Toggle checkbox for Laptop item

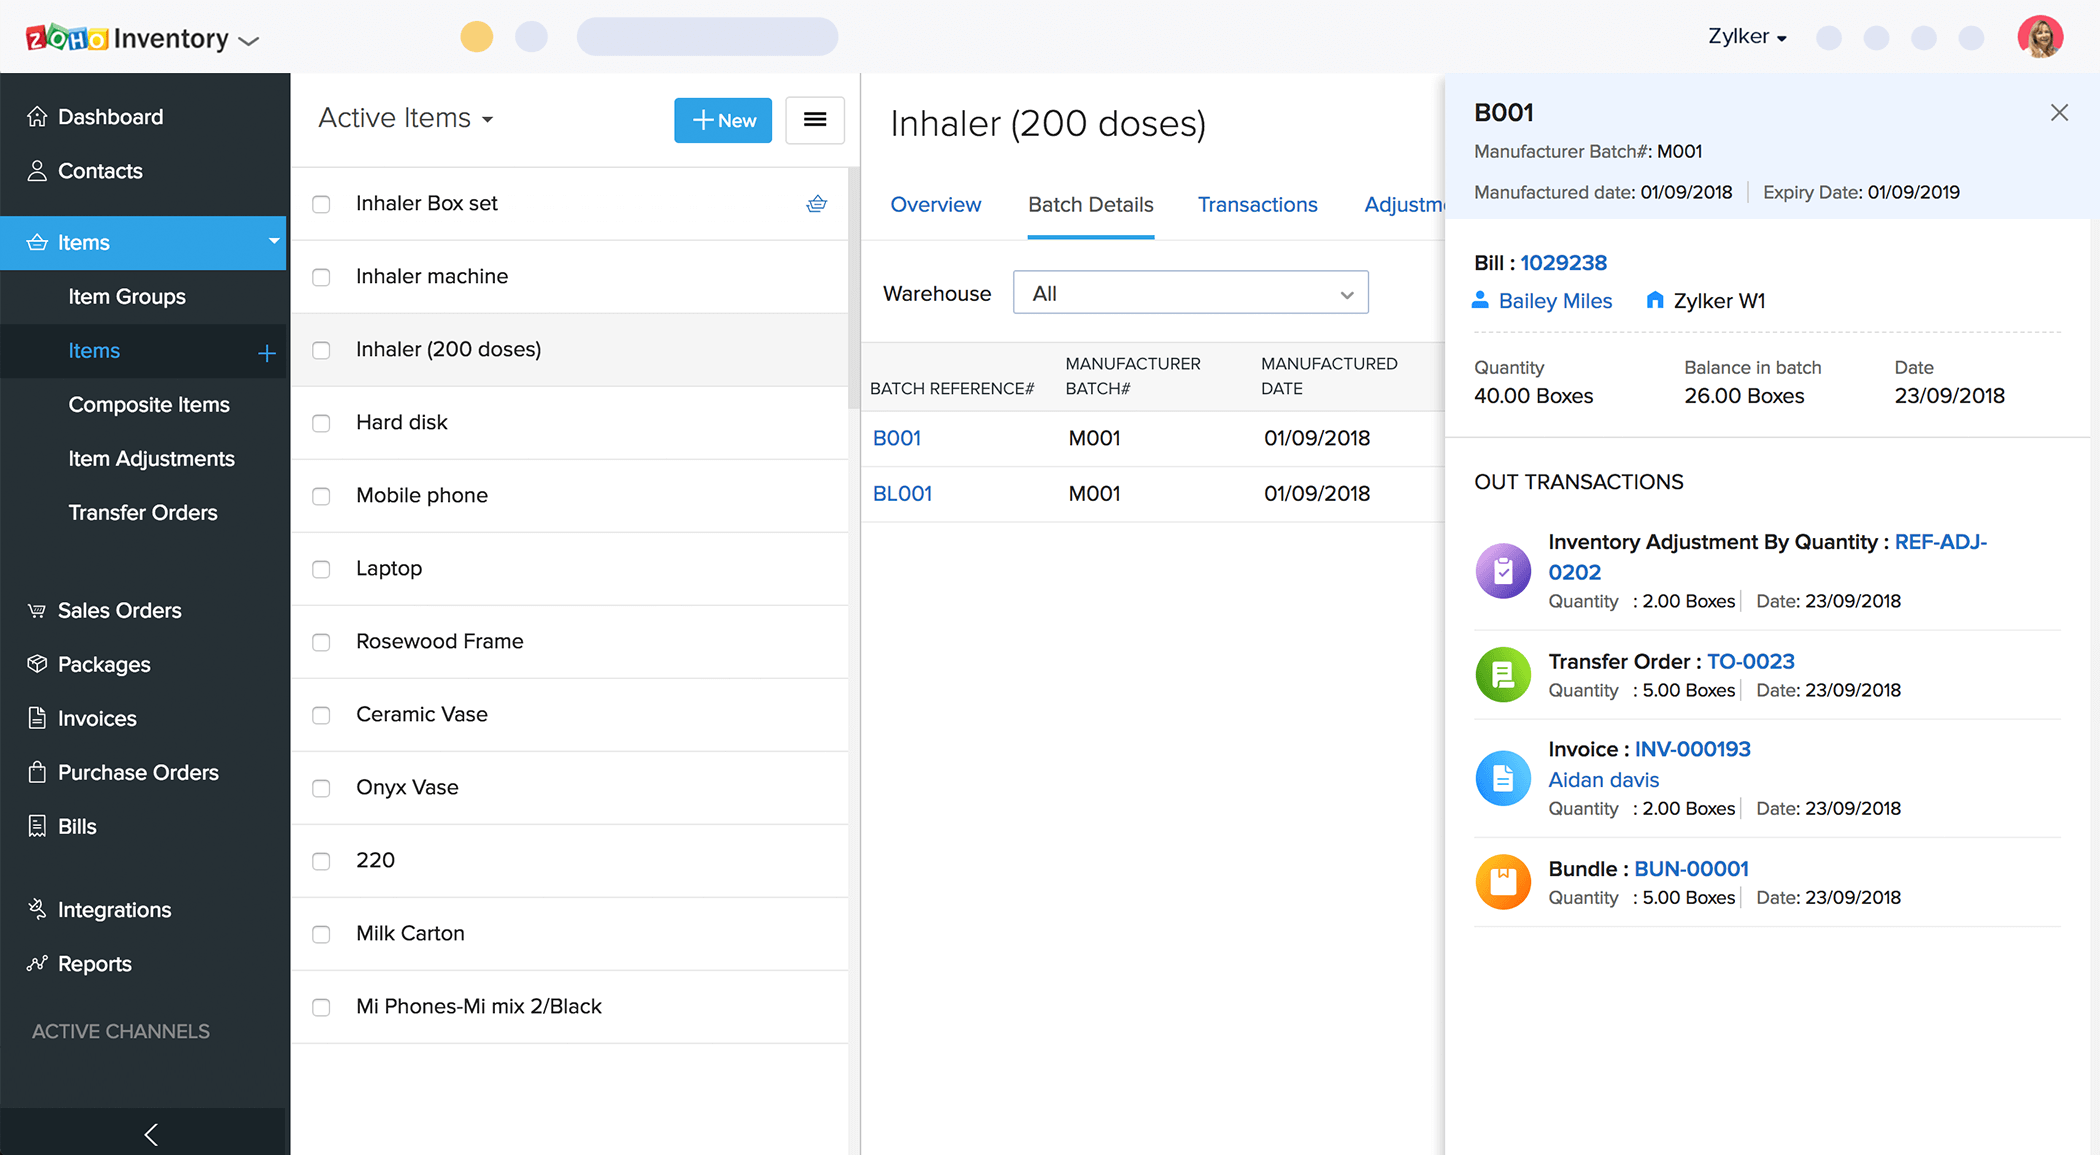coord(321,569)
